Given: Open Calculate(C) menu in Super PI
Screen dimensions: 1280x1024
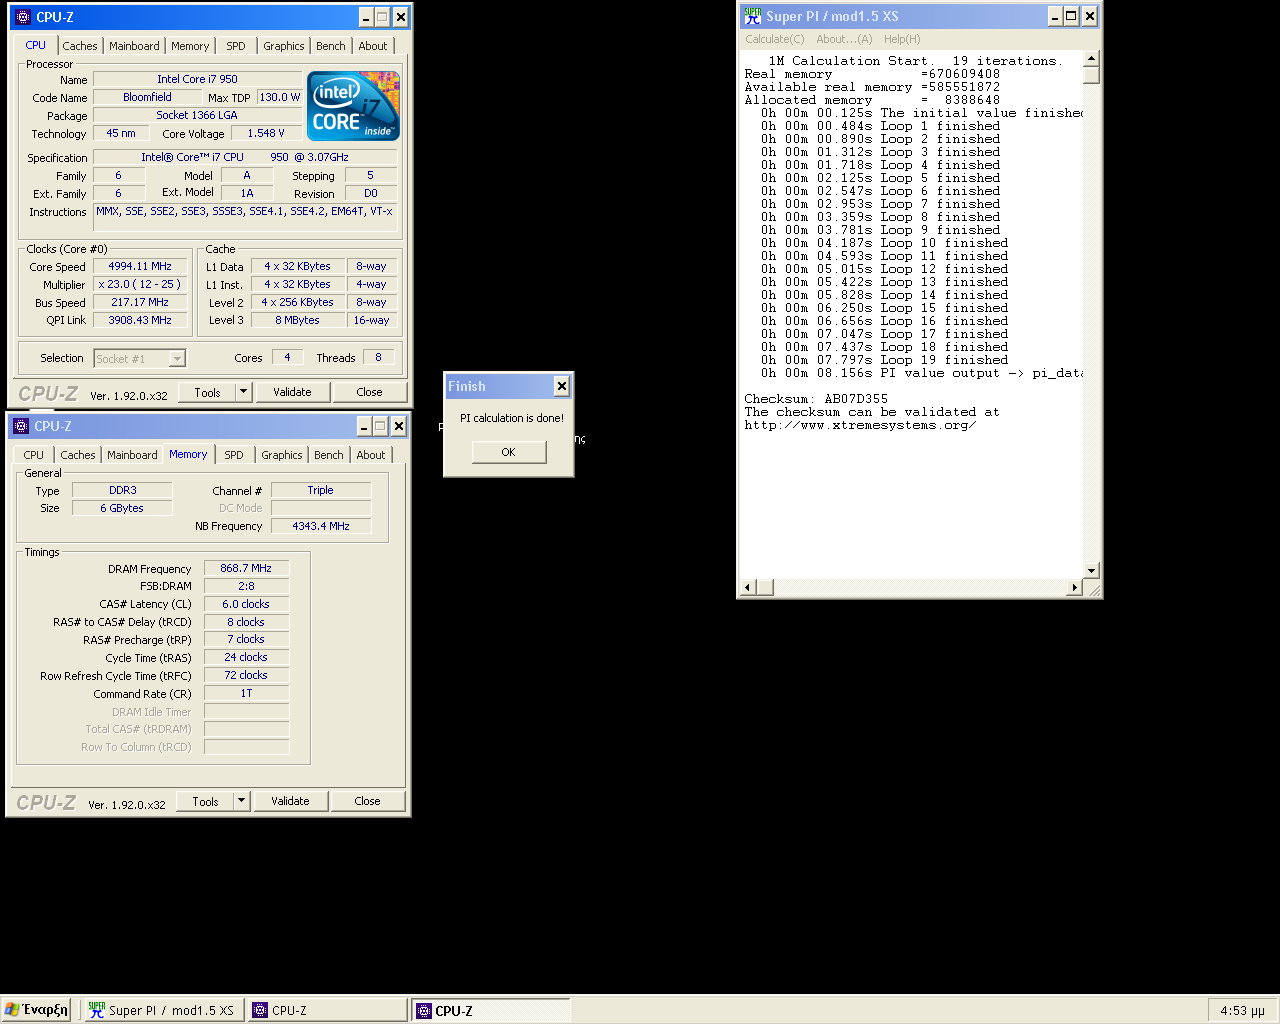Looking at the screenshot, I should 774,39.
